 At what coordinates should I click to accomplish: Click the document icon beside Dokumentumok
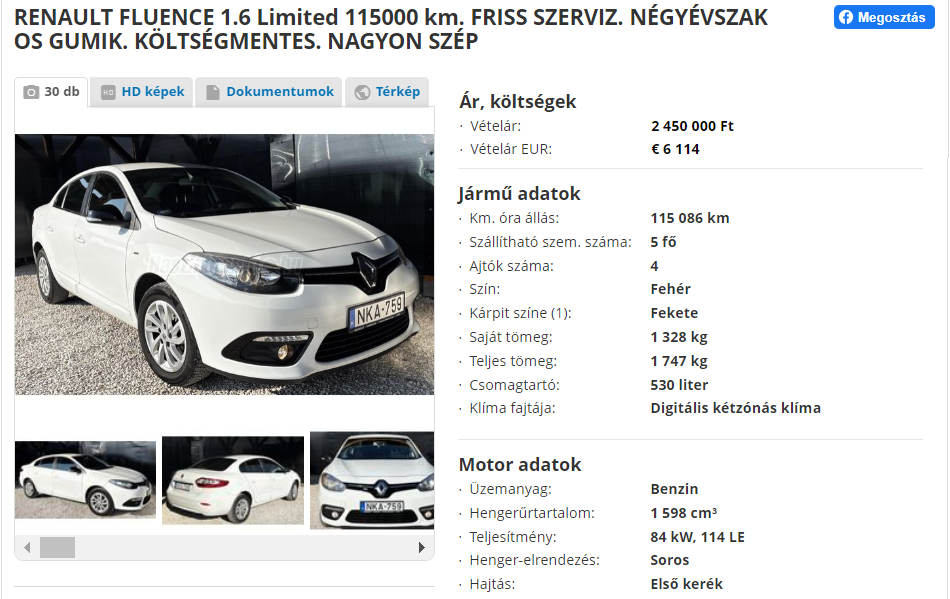[212, 92]
